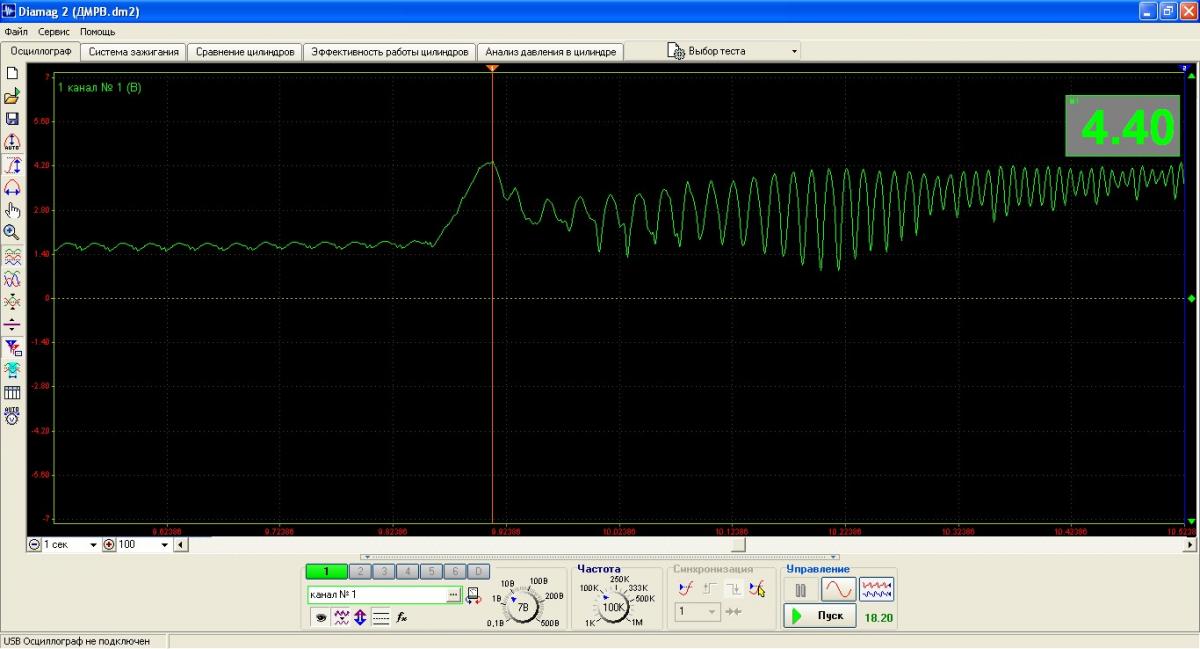Click the scrollbar left arrow
Image resolution: width=1200 pixels, height=649 pixels.
click(x=181, y=545)
